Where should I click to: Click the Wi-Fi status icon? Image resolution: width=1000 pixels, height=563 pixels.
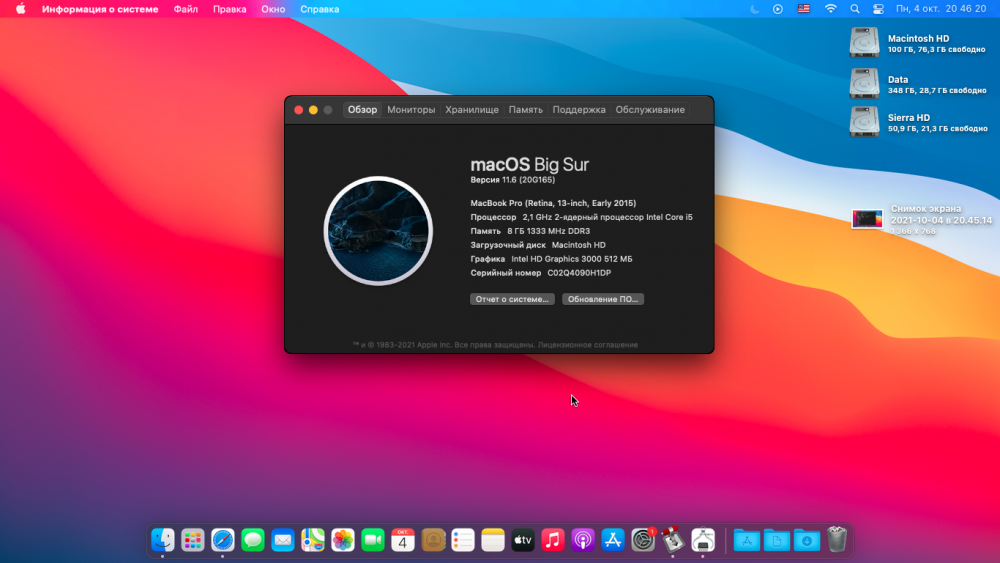pyautogui.click(x=830, y=9)
